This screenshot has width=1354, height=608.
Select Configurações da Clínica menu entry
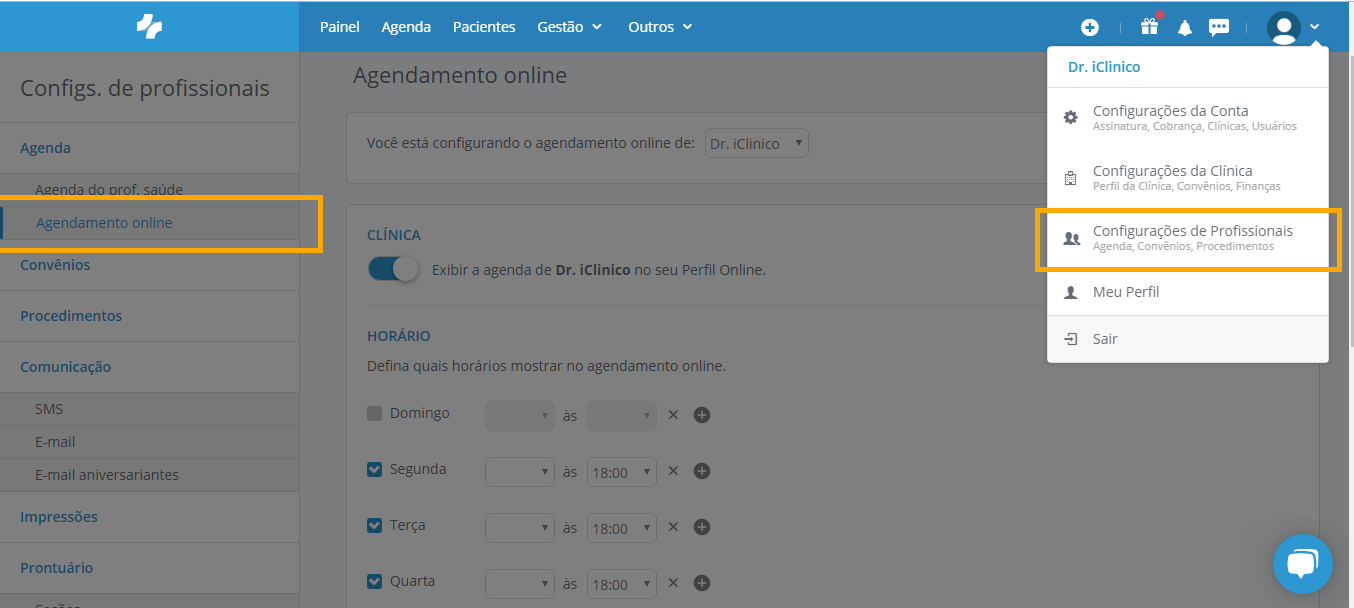[1188, 178]
